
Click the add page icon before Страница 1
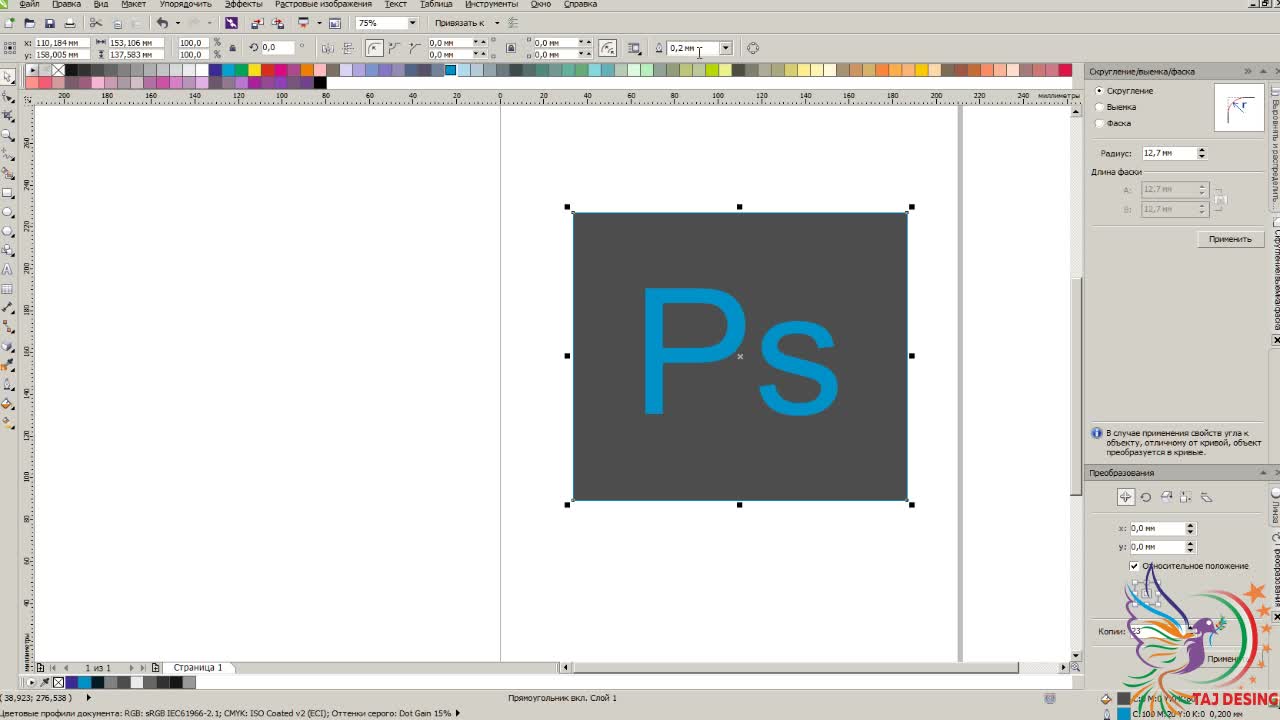(156, 667)
